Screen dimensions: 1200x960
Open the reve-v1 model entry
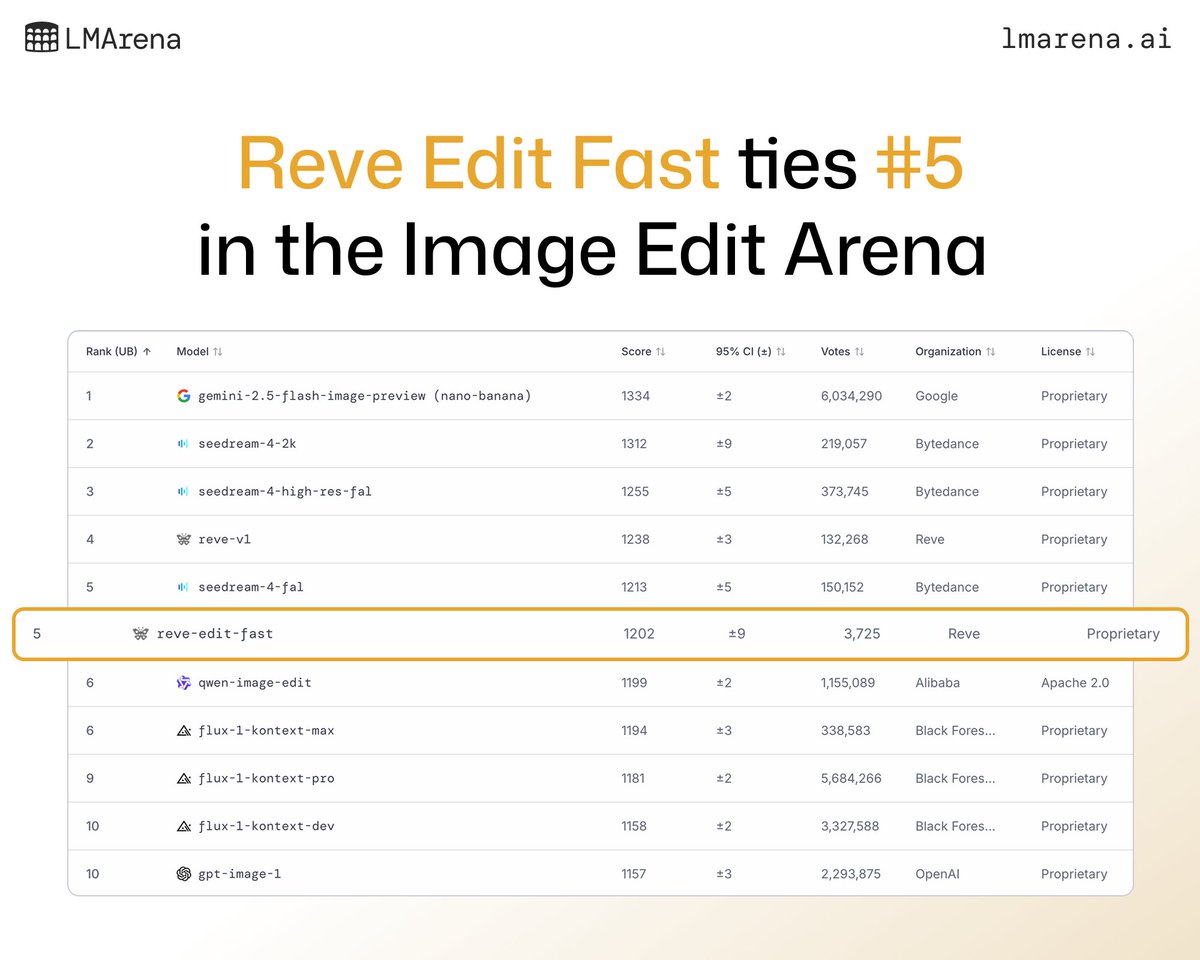click(225, 540)
